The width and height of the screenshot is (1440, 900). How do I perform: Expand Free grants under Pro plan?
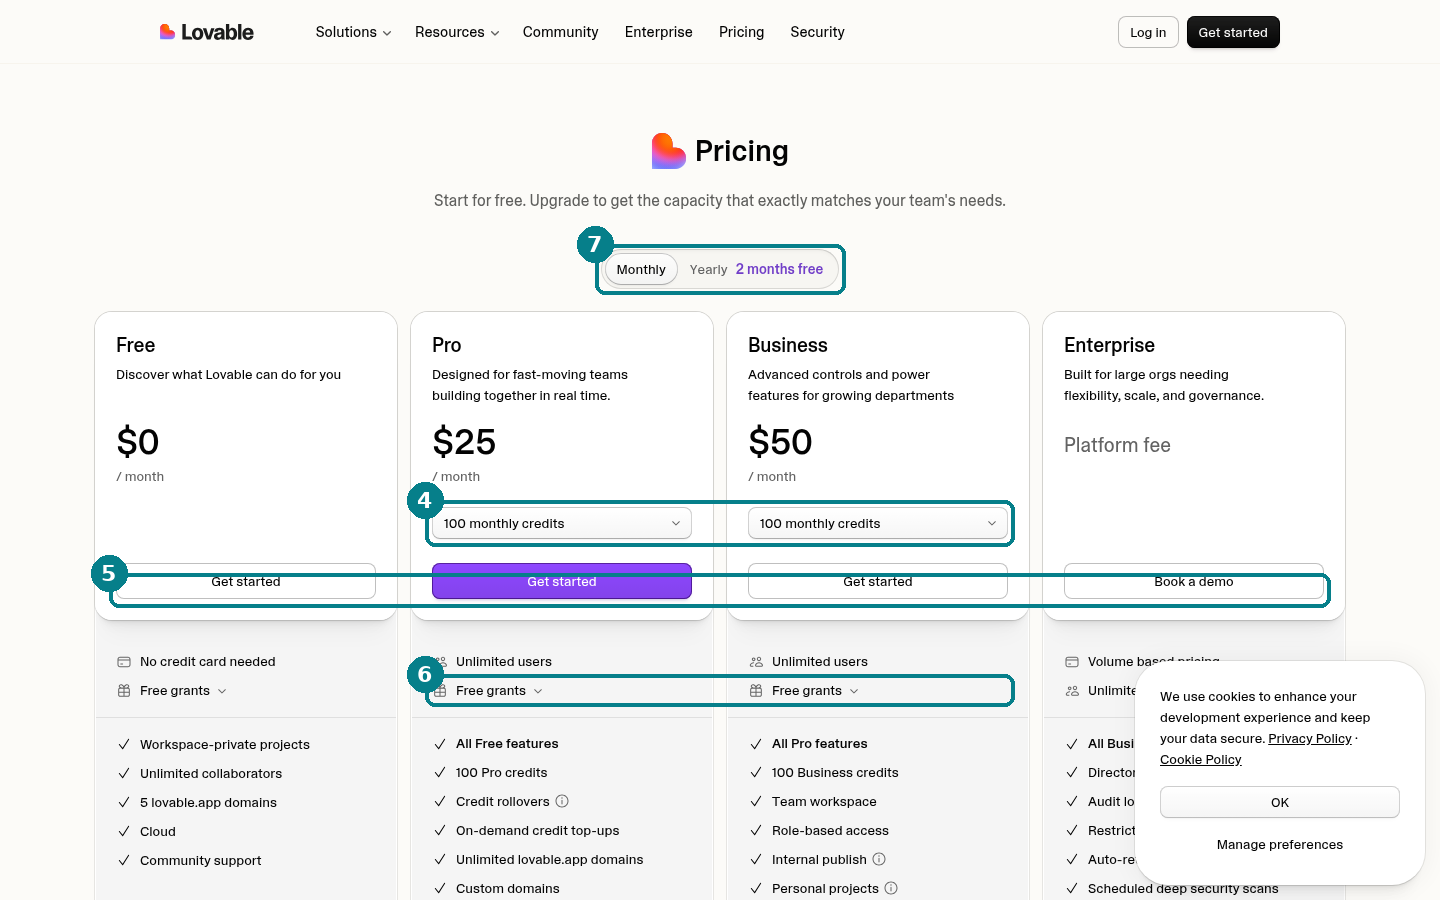(499, 691)
